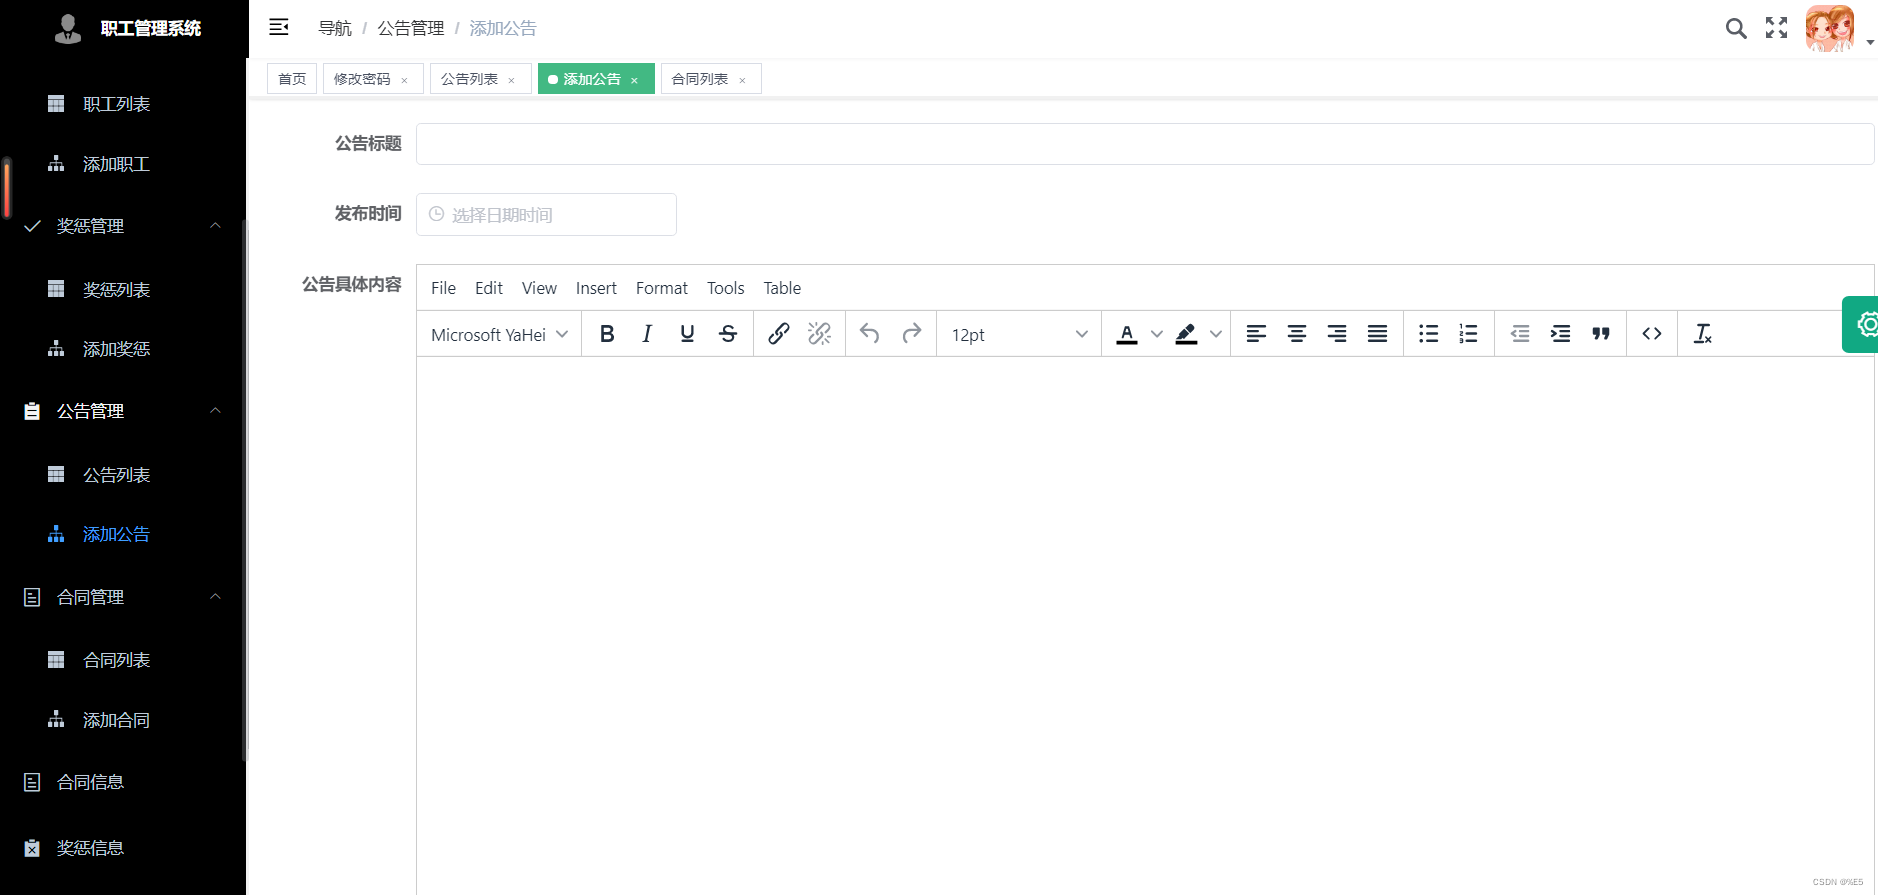The height and width of the screenshot is (895, 1878).
Task: Toggle bold formatting in editor
Action: tap(607, 334)
